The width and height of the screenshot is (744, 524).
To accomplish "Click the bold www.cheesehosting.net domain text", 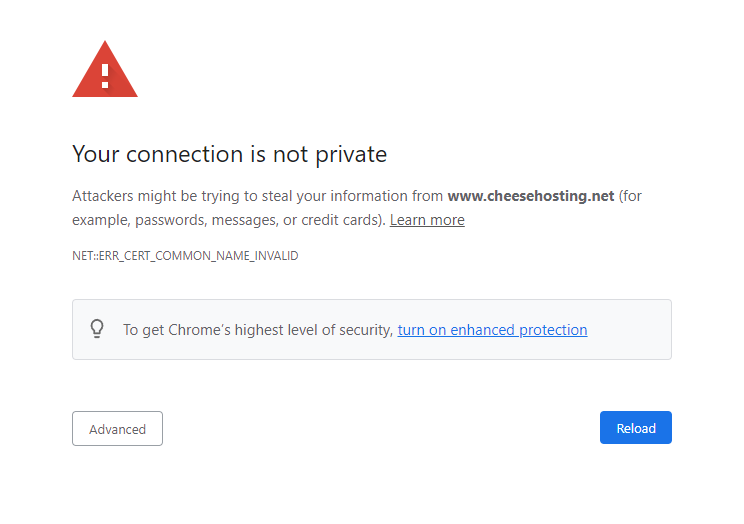I will (530, 196).
